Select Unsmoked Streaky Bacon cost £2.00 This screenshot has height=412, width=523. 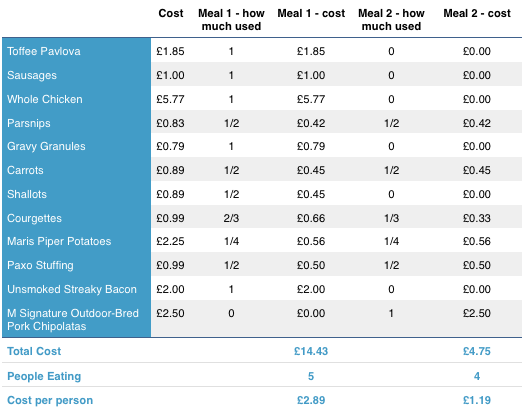[x=170, y=289]
